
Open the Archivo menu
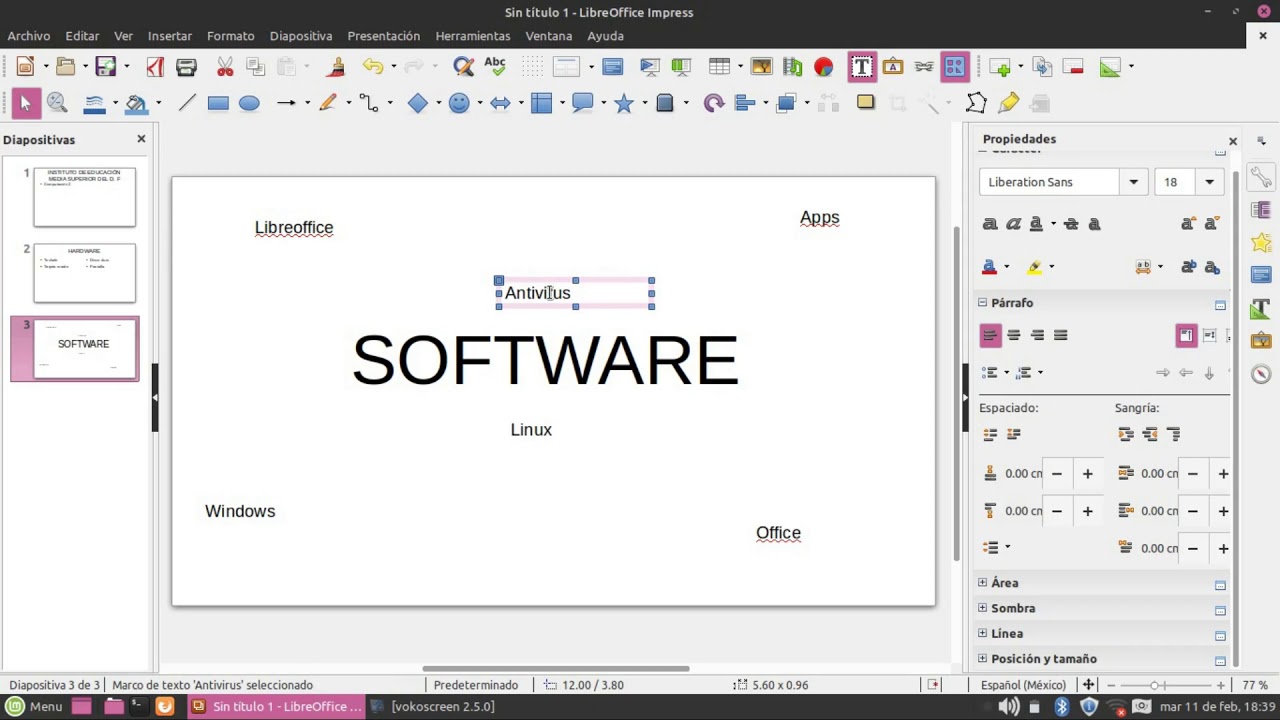29,35
